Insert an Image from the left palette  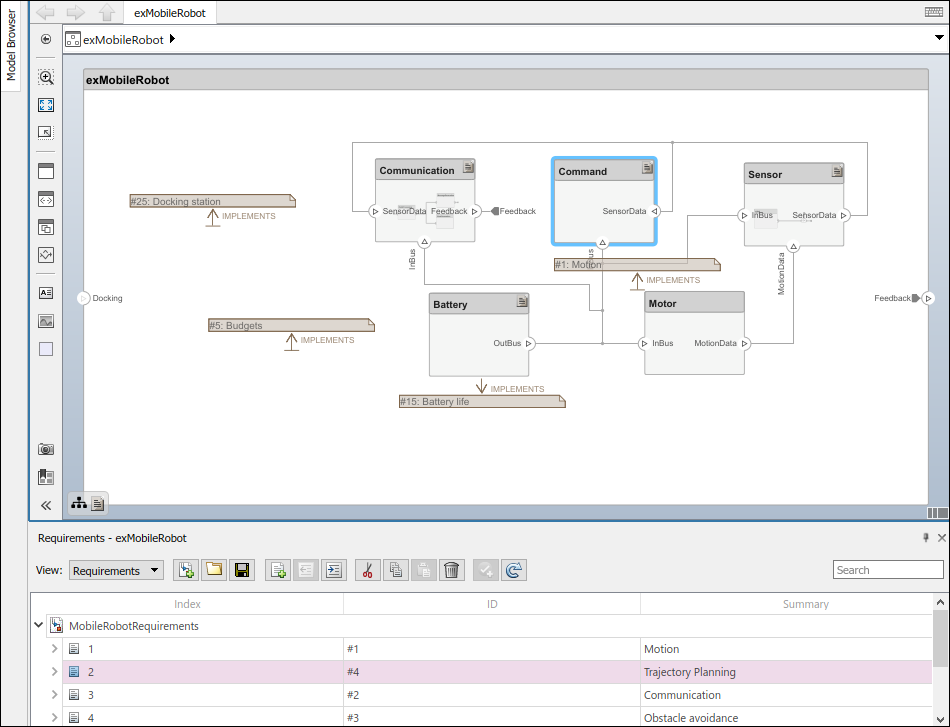coord(46,321)
